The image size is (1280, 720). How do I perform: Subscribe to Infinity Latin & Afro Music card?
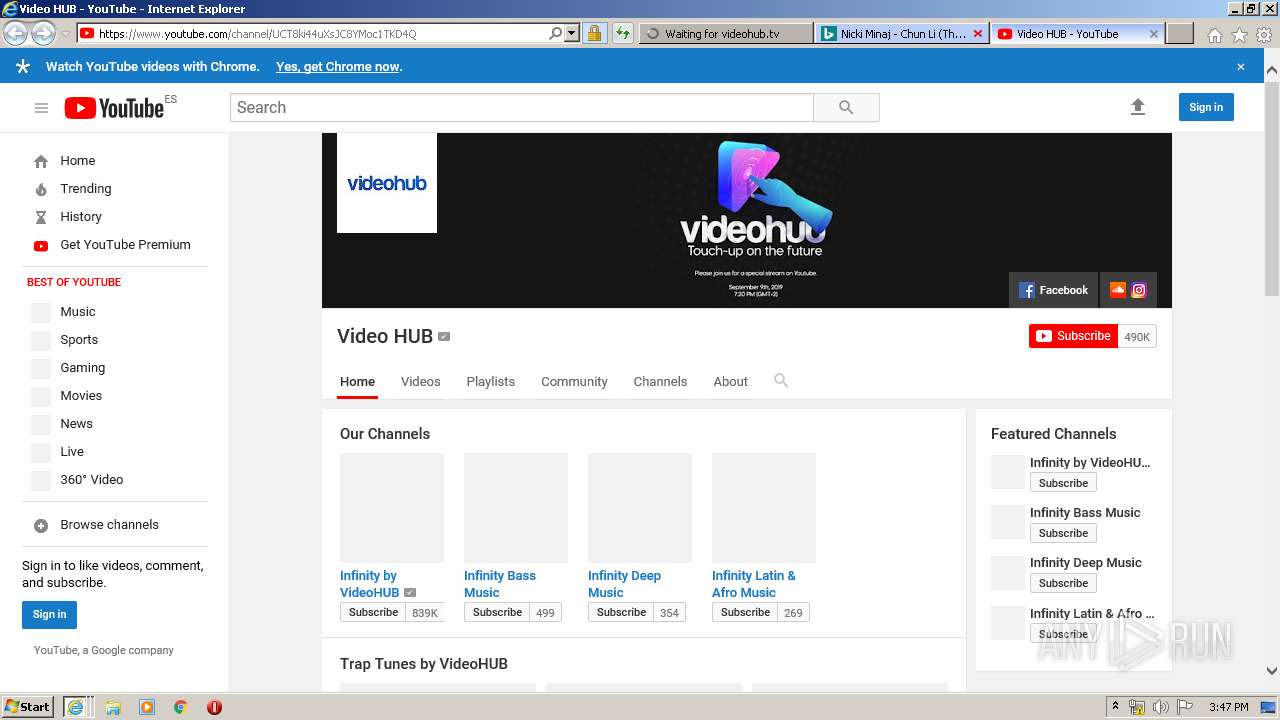(x=746, y=612)
